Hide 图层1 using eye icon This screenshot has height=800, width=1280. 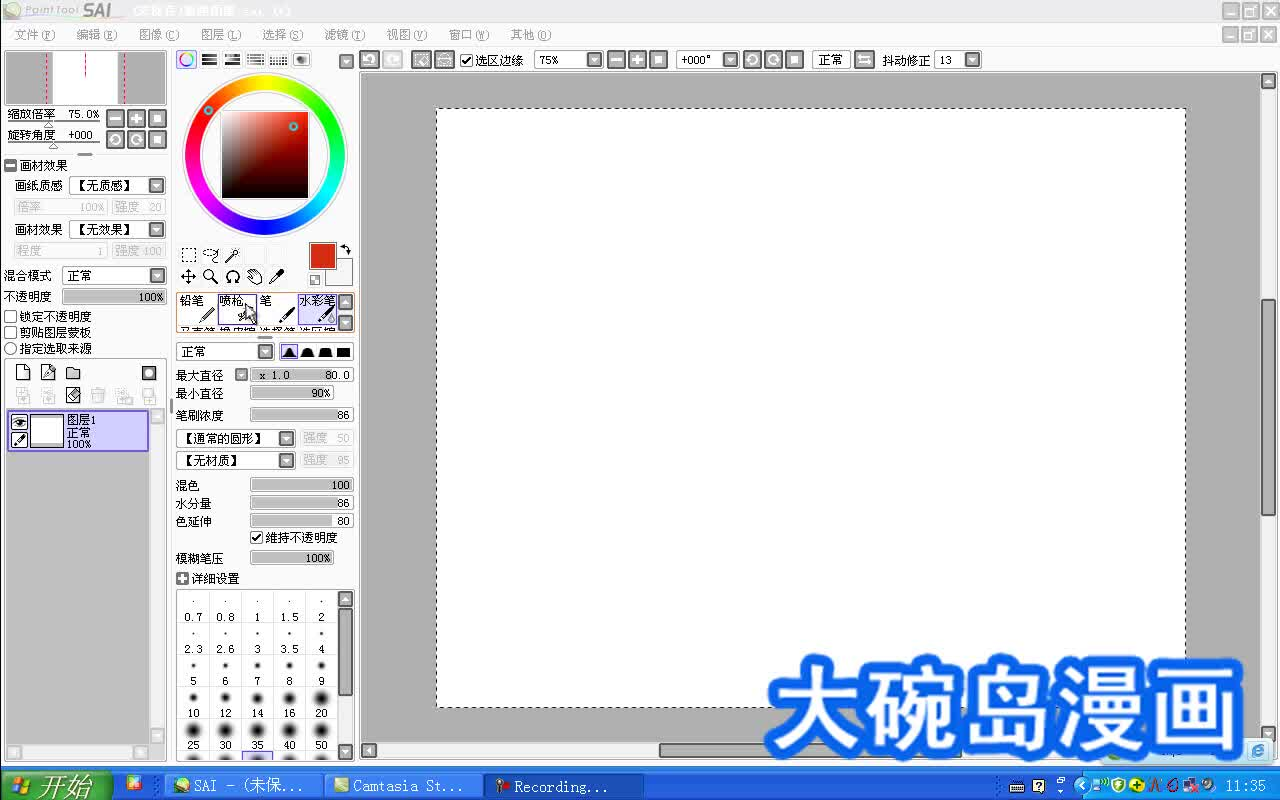point(19,422)
